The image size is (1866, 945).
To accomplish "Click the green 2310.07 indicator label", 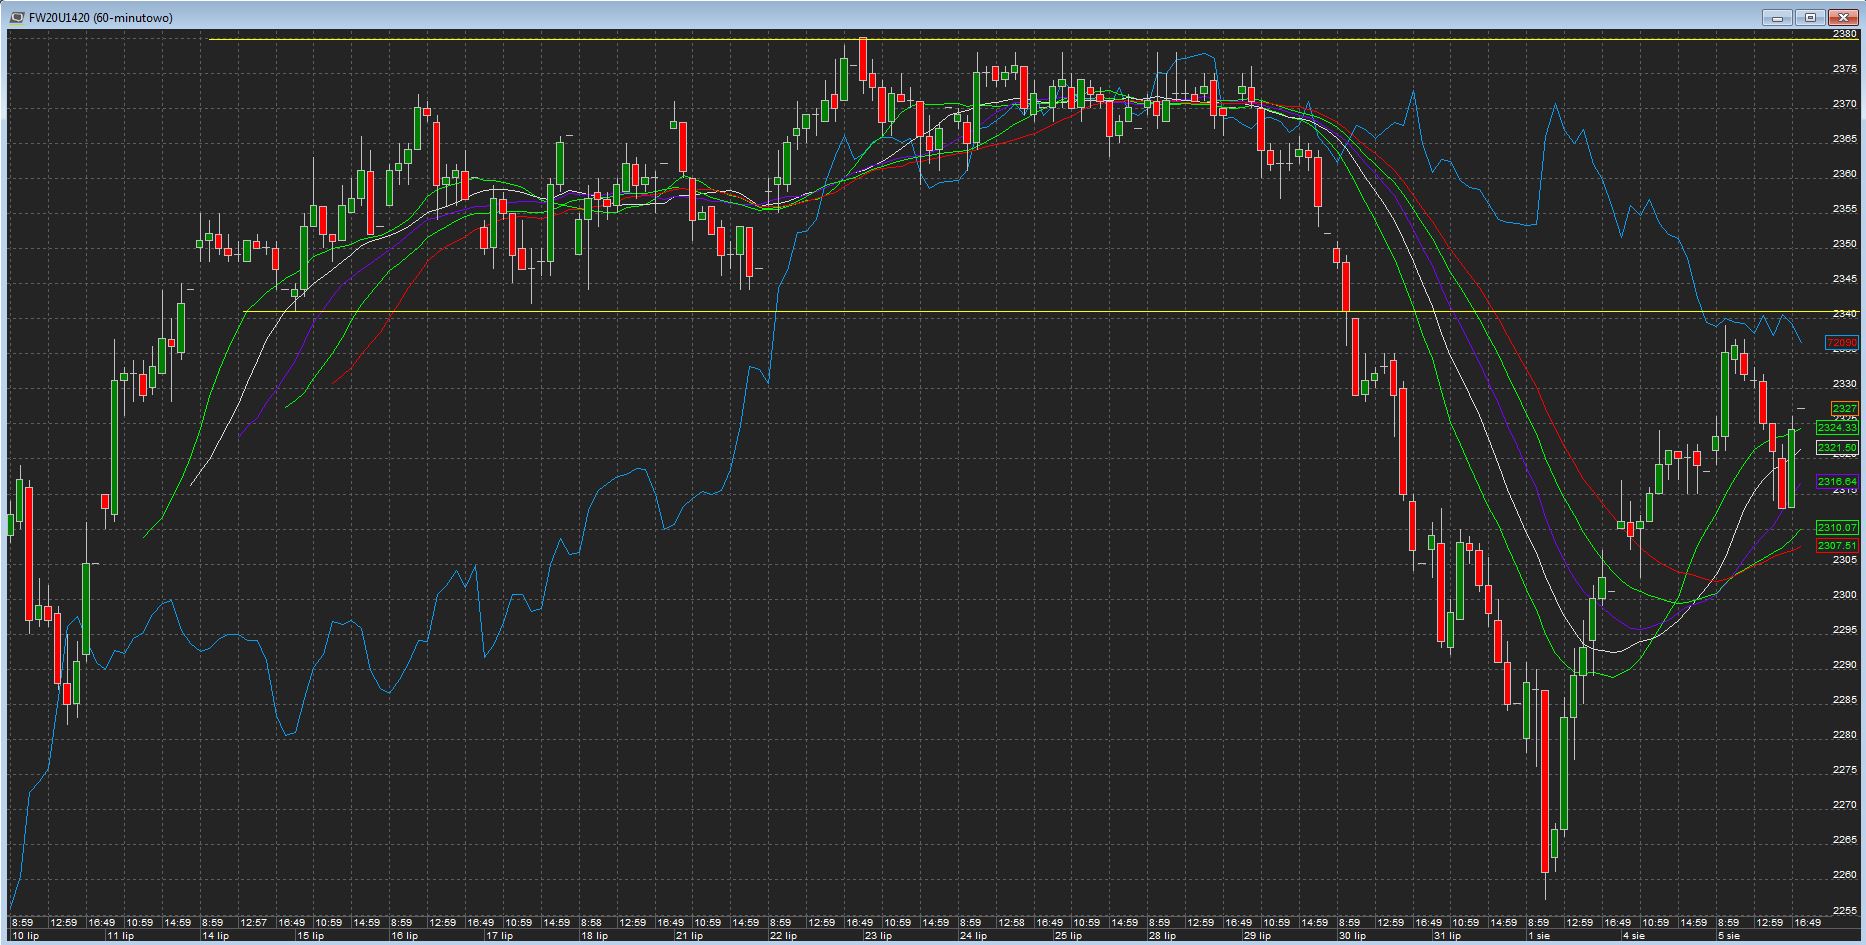I will [x=1837, y=528].
